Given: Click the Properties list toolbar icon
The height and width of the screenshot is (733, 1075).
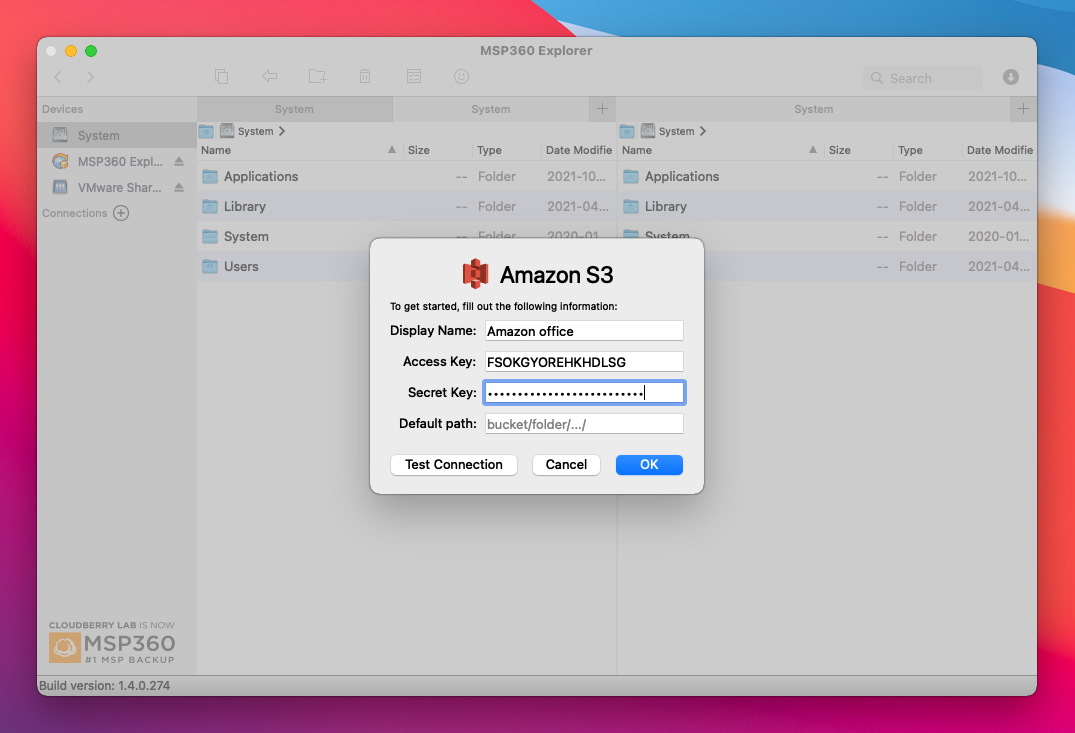Looking at the screenshot, I should [413, 76].
